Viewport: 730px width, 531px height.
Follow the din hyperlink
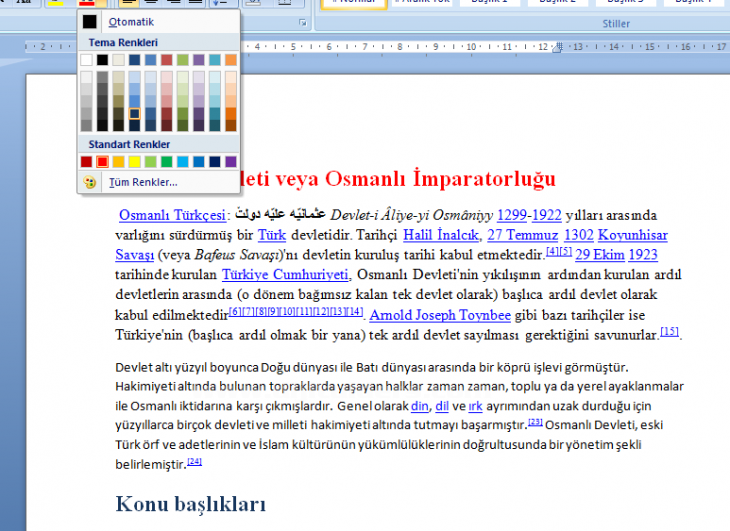click(419, 406)
